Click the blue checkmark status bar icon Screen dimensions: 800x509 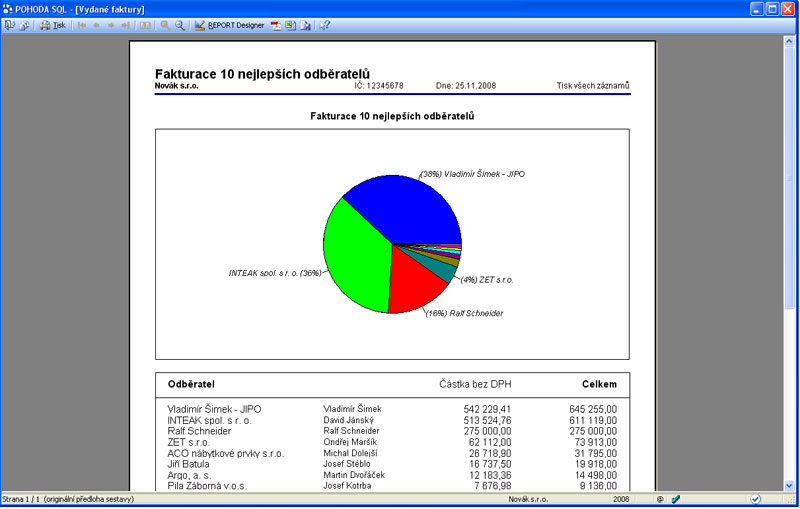pyautogui.click(x=676, y=499)
